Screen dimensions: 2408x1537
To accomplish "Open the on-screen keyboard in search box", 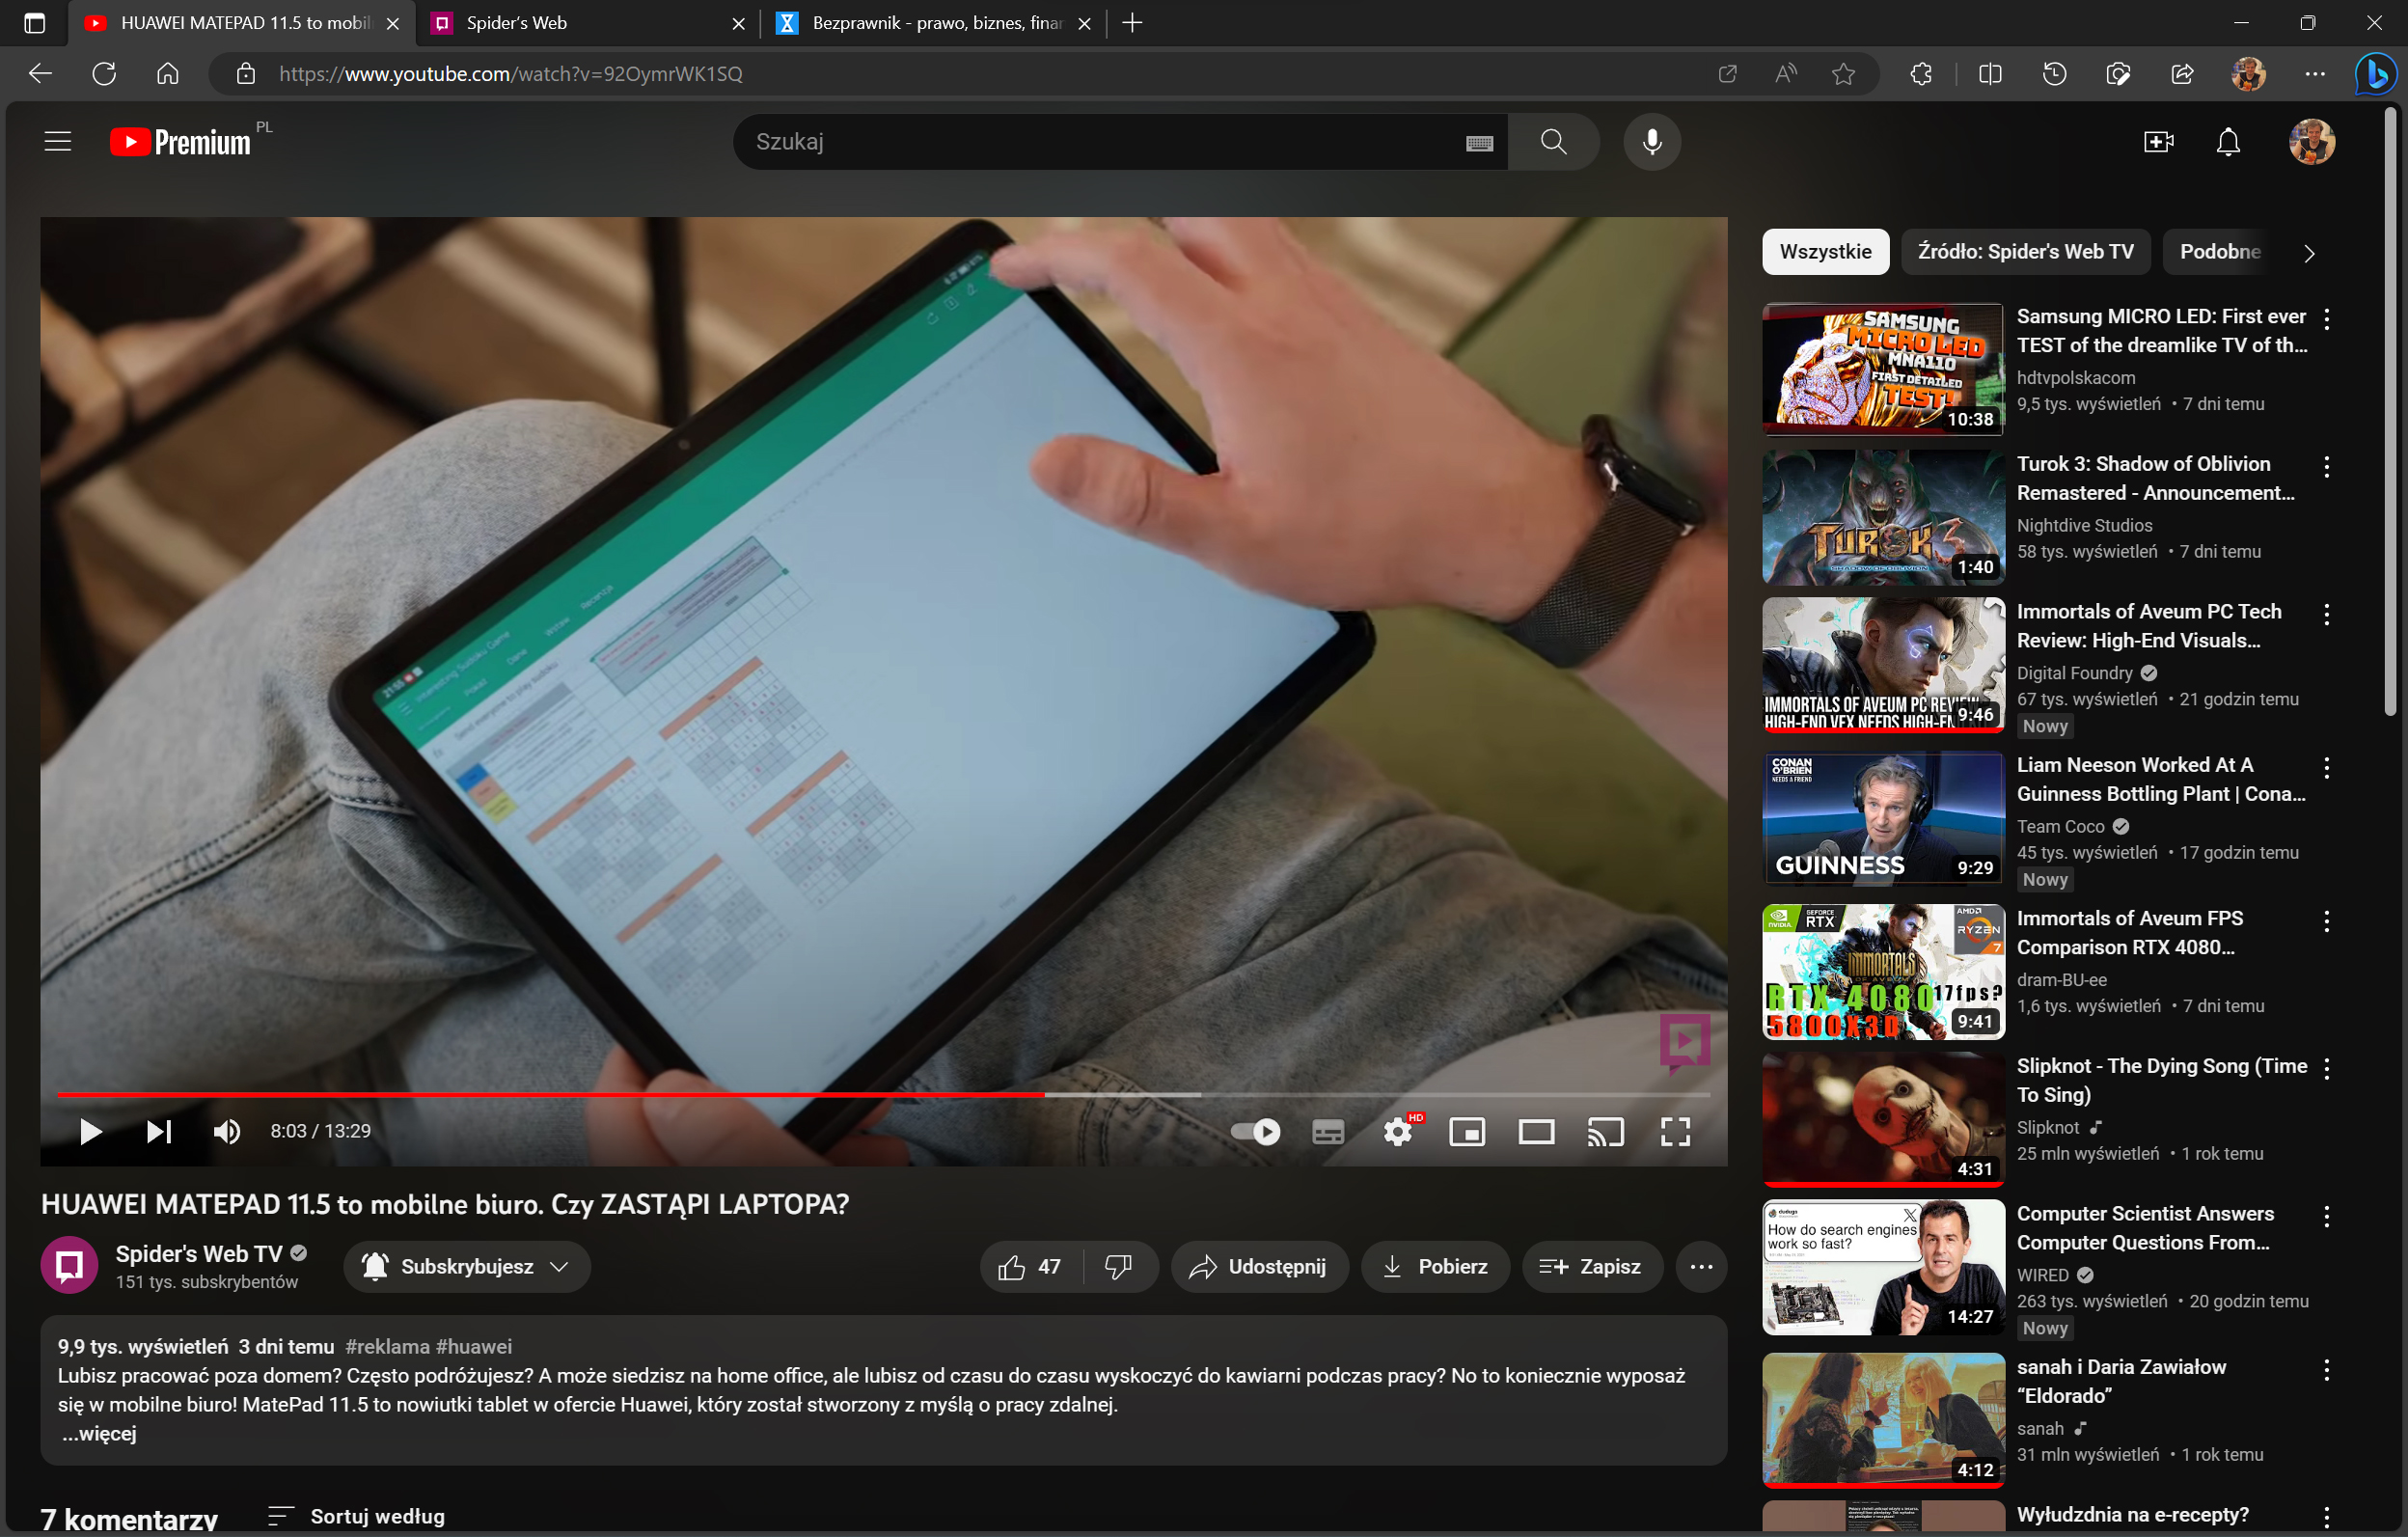I will pos(1479,143).
